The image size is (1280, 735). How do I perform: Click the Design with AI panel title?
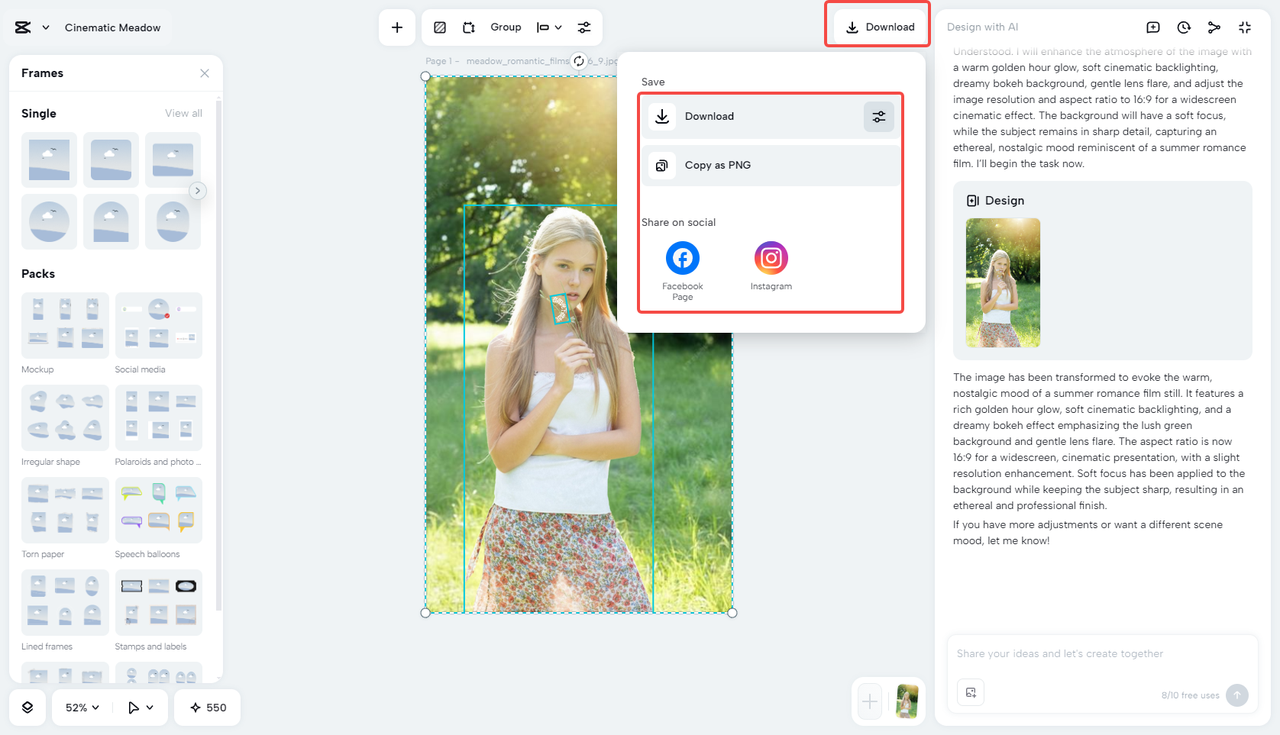click(x=982, y=28)
